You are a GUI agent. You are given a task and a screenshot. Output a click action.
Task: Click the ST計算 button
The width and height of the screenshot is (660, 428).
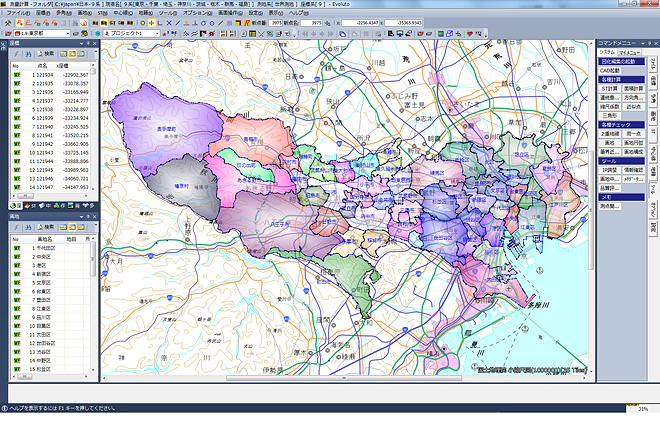point(609,89)
